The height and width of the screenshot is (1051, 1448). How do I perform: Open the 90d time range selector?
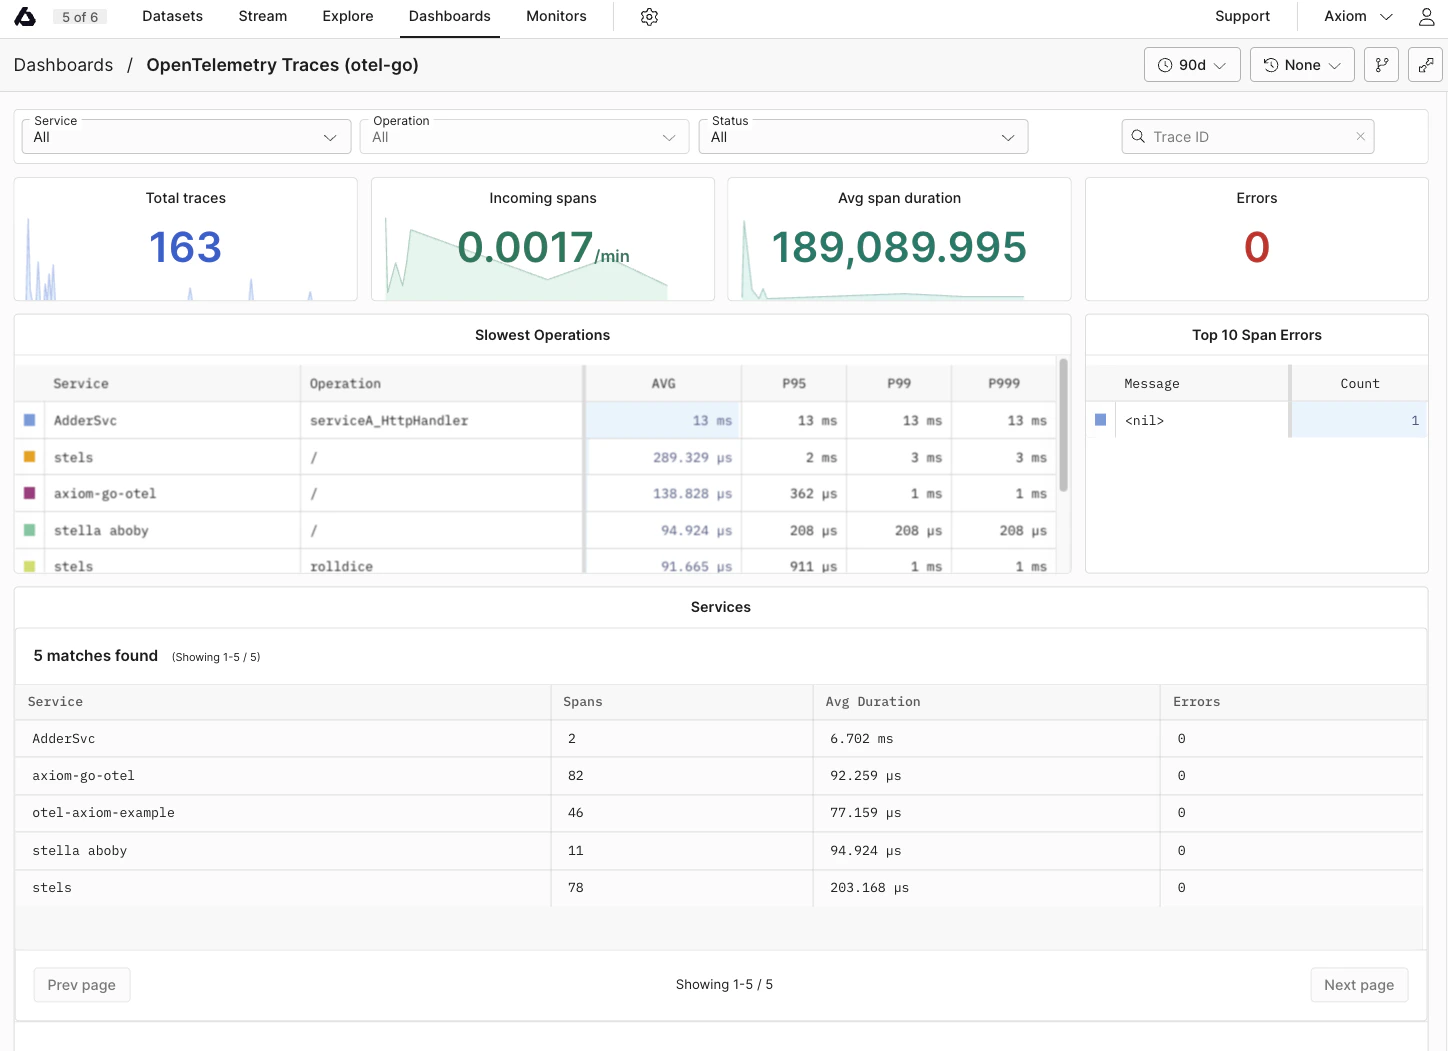(1192, 64)
